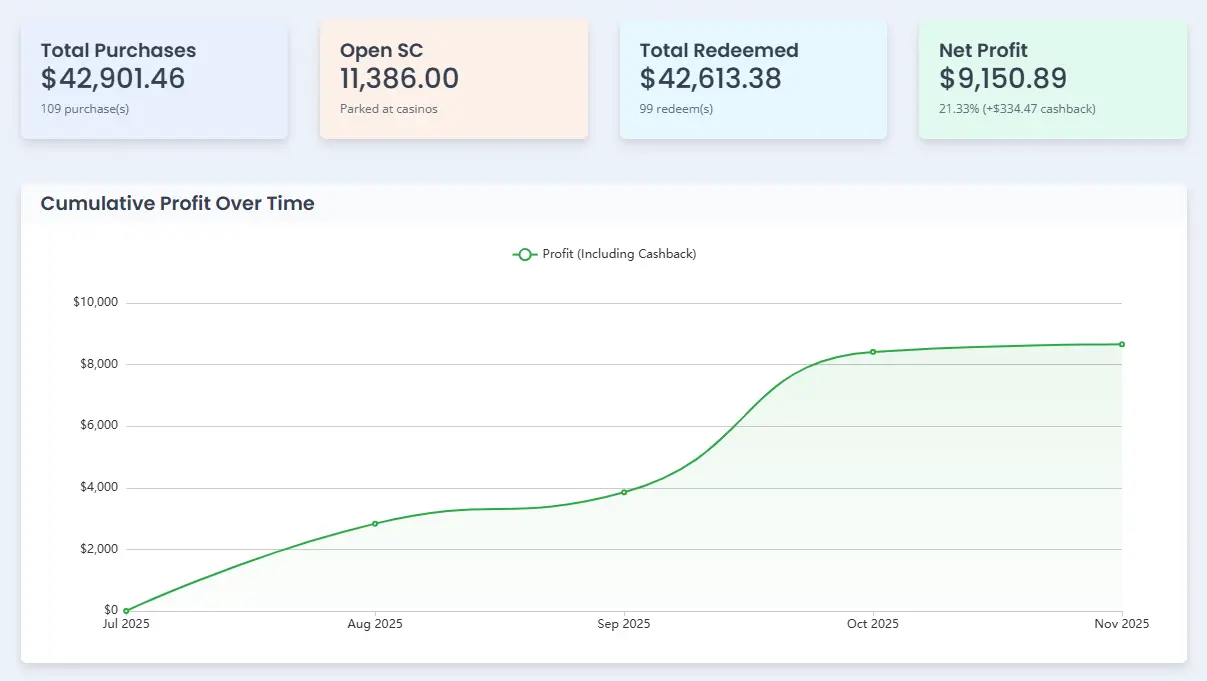Open the Open SC summary card
This screenshot has width=1207, height=681.
[453, 78]
